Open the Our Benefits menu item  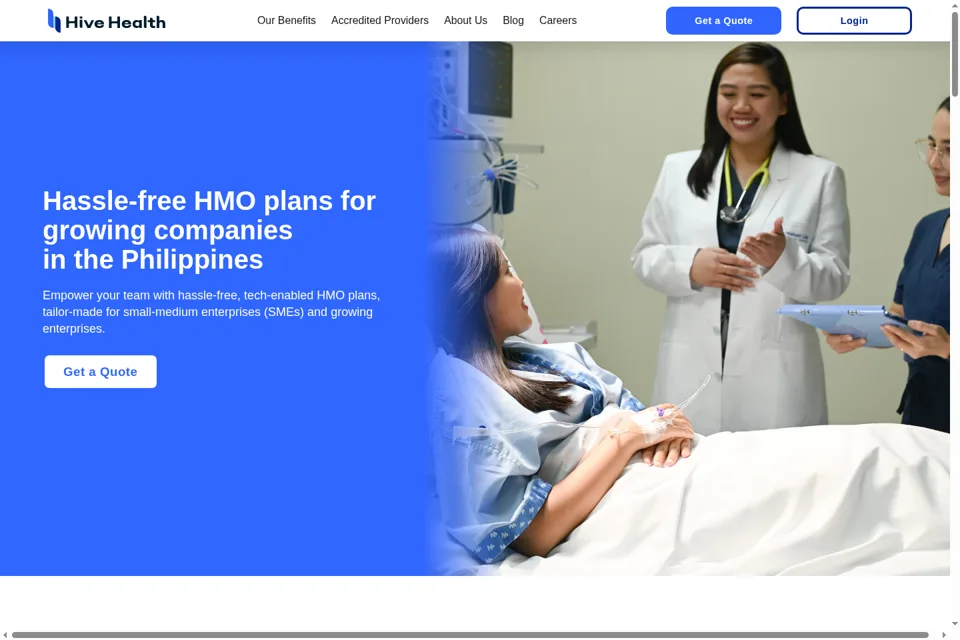(x=287, y=20)
